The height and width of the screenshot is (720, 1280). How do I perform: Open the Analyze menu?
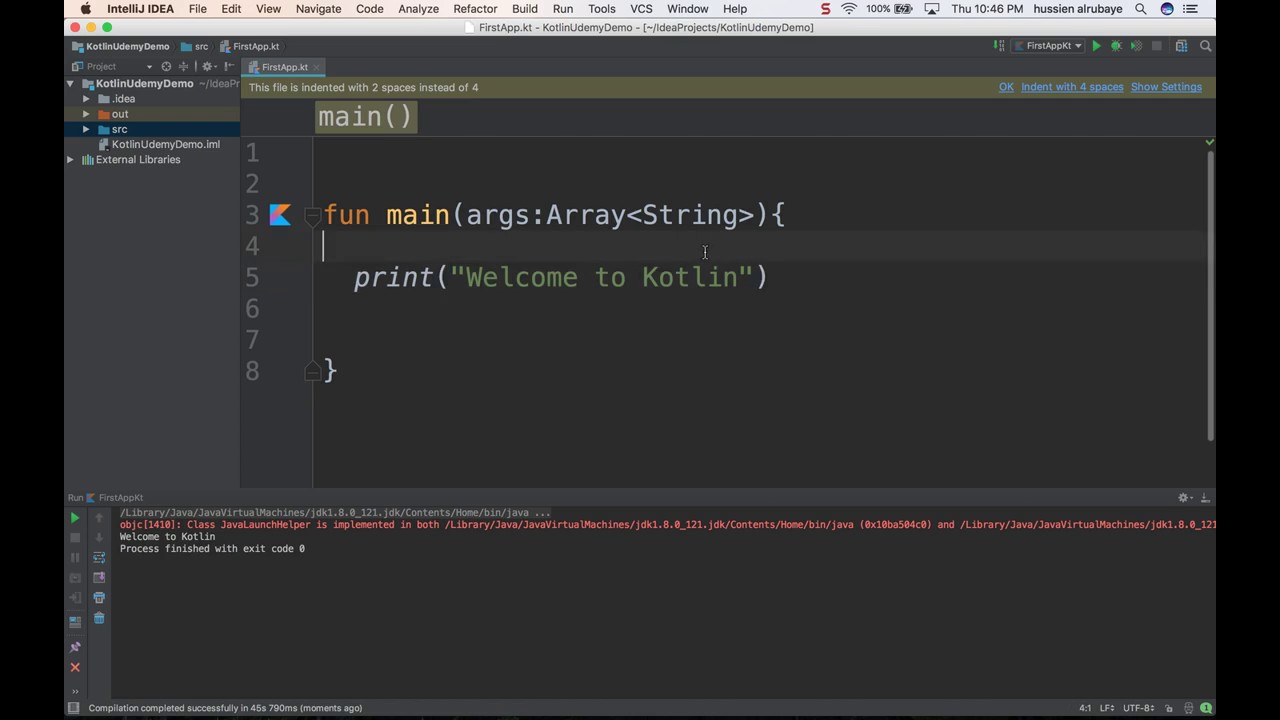(x=418, y=9)
